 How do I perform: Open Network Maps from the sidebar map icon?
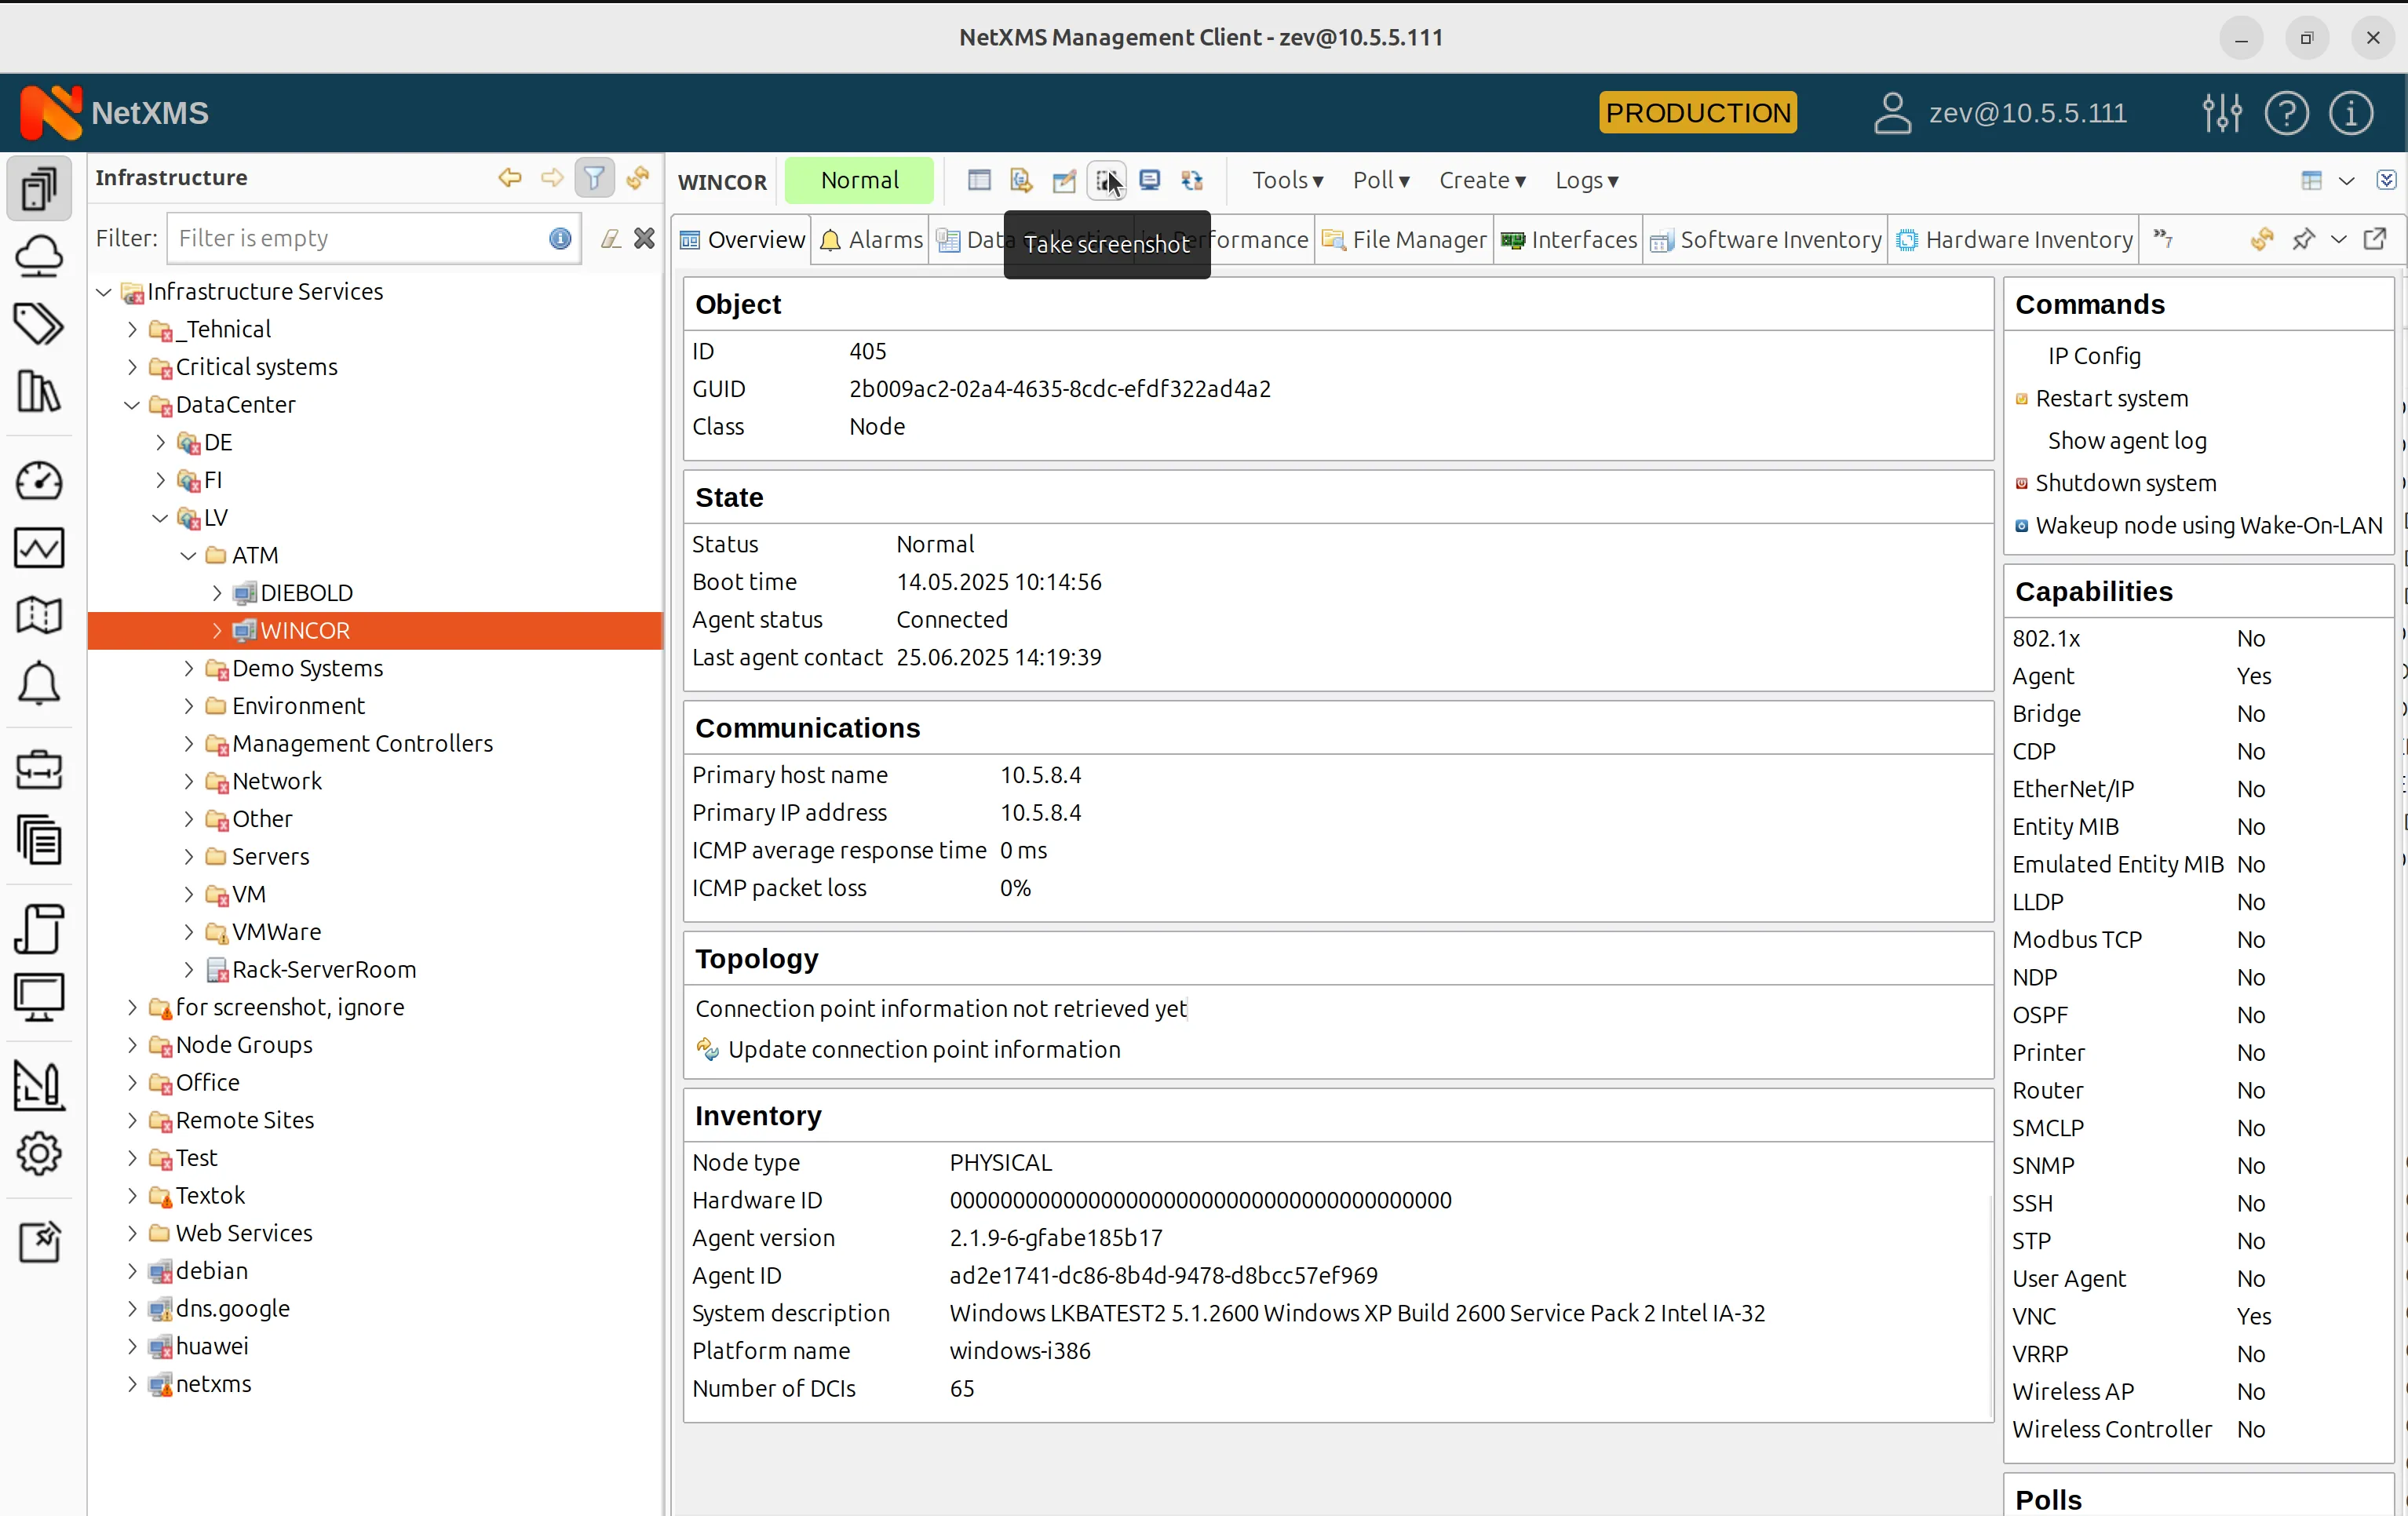point(40,614)
